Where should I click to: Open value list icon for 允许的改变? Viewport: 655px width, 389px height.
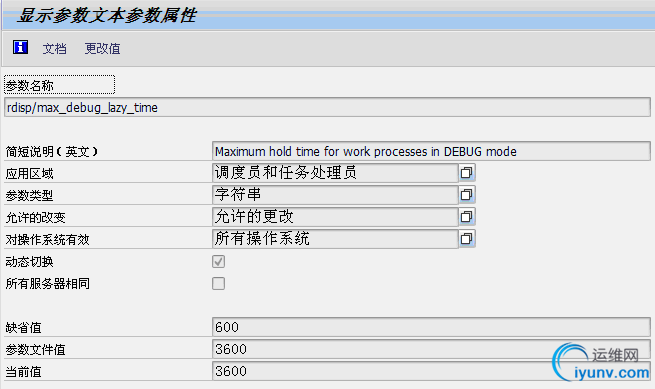[467, 216]
